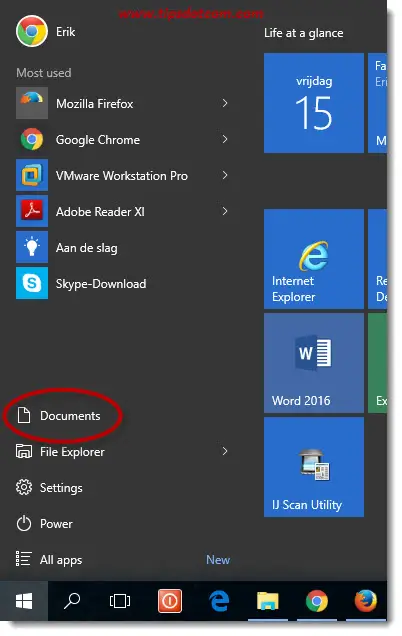The width and height of the screenshot is (402, 636).
Task: Click the New label beside All apps
Action: click(218, 560)
